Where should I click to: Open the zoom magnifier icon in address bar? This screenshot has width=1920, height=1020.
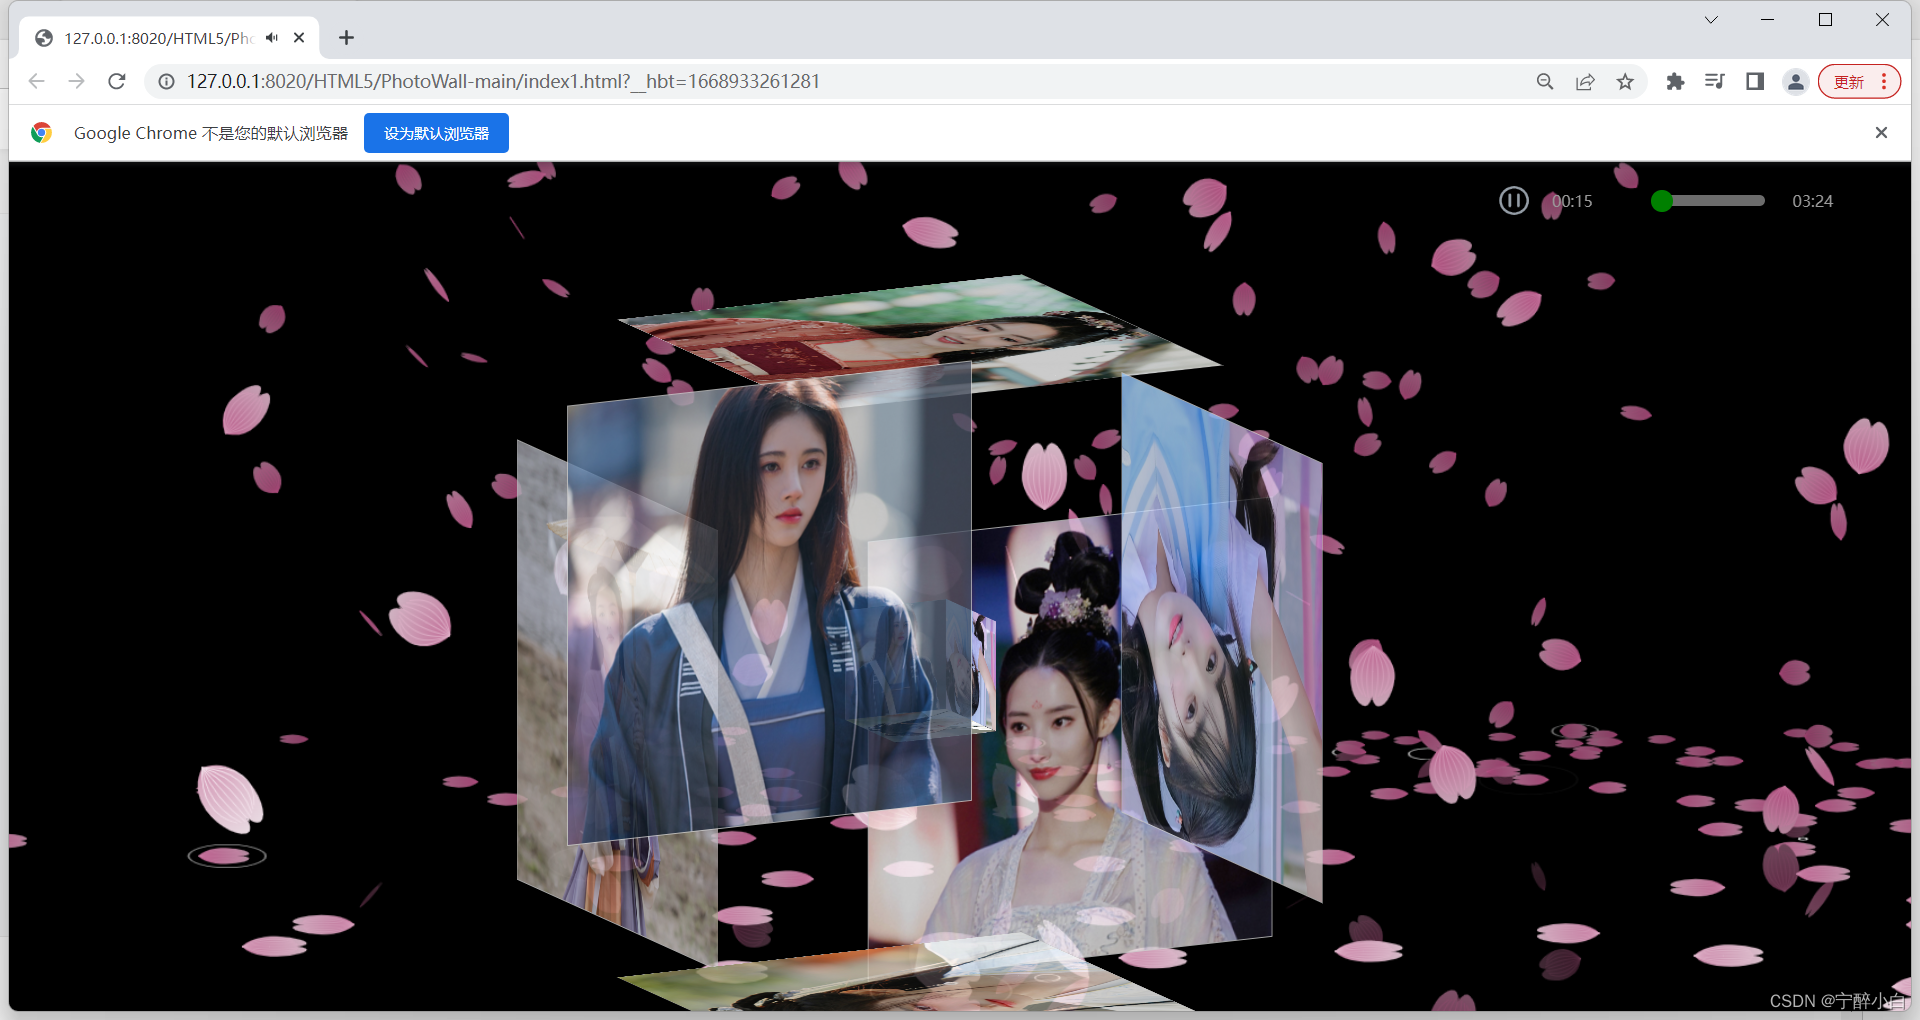tap(1545, 81)
